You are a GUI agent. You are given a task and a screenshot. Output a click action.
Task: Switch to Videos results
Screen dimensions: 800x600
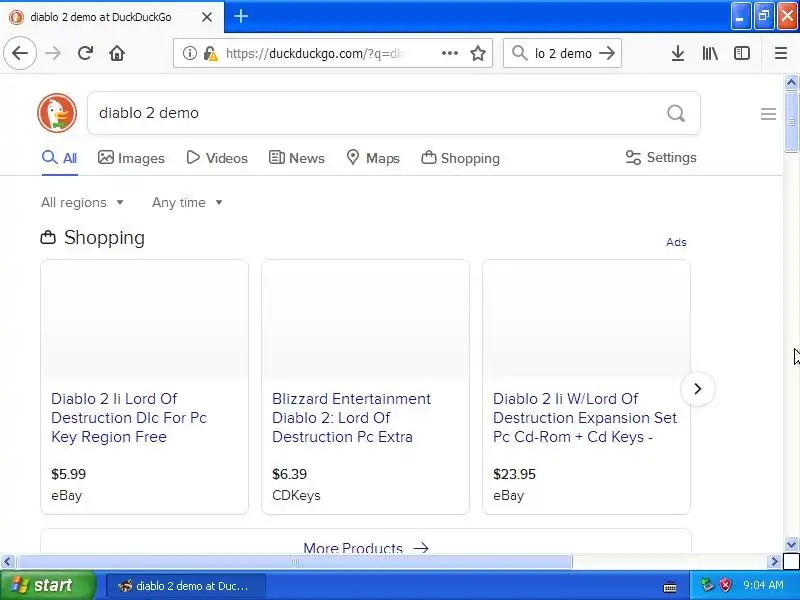coord(217,158)
